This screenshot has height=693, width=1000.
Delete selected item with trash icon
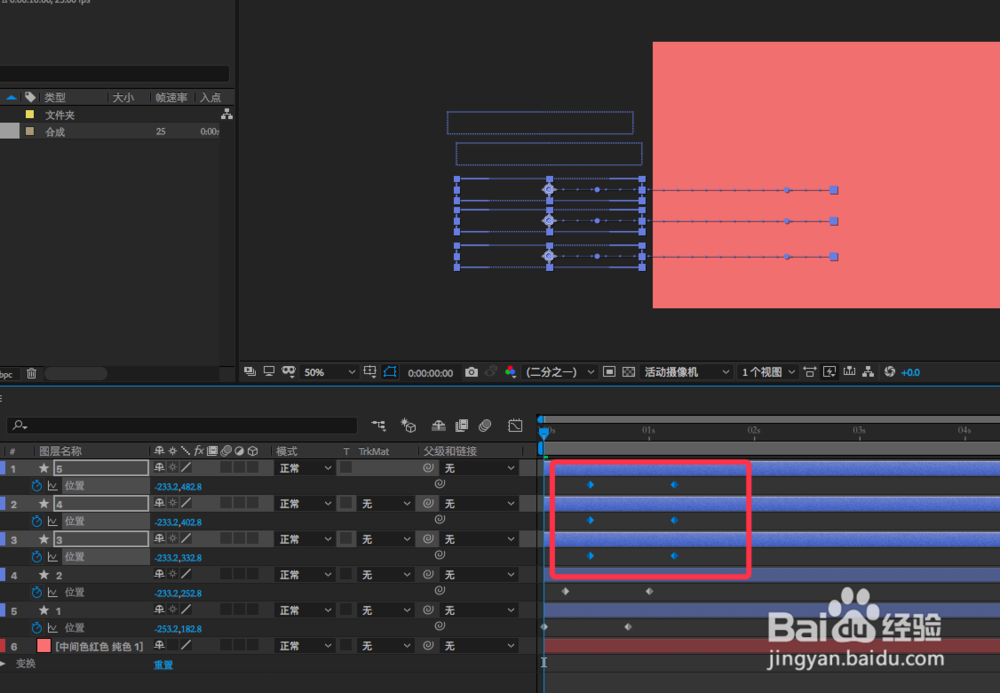31,374
